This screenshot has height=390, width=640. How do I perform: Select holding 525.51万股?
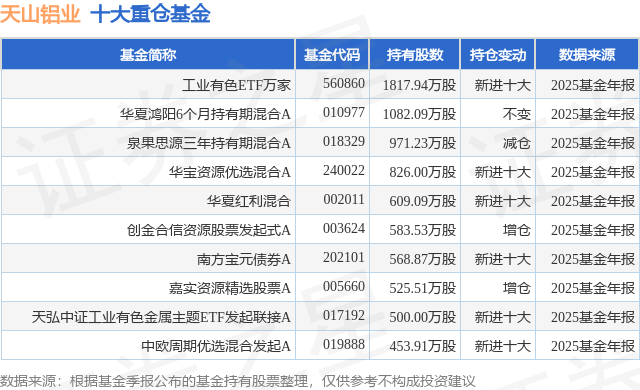(x=422, y=288)
